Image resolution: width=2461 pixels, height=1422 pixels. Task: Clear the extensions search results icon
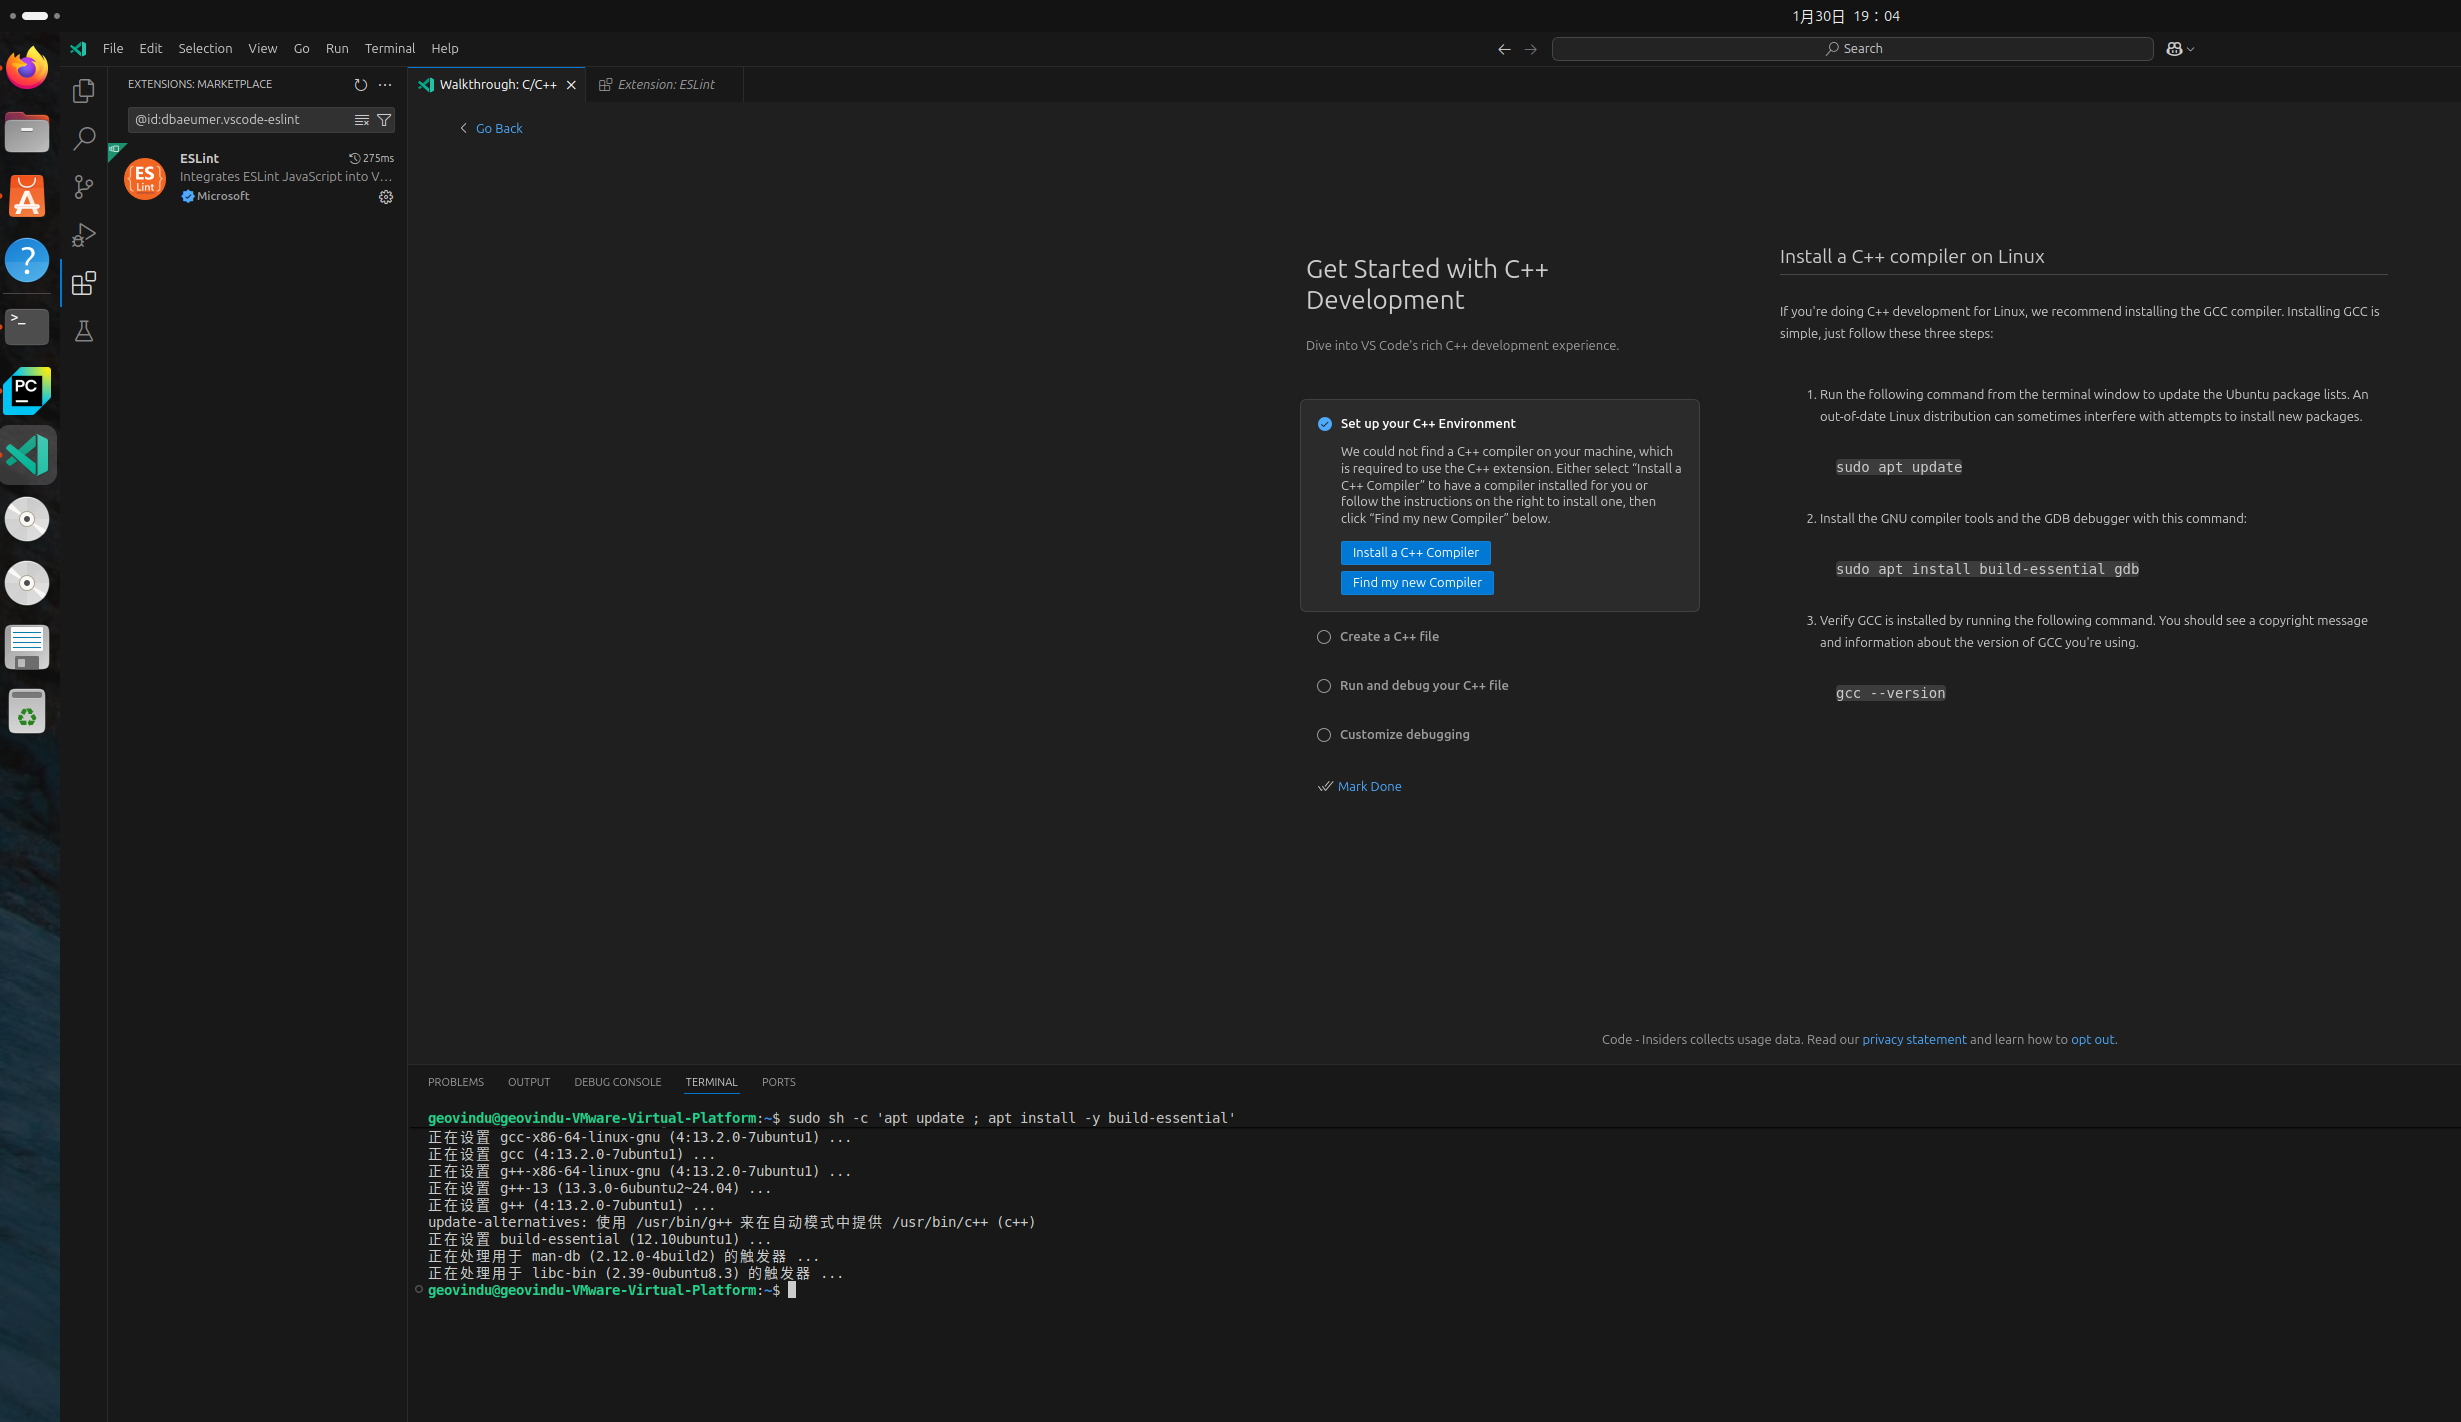pos(362,120)
